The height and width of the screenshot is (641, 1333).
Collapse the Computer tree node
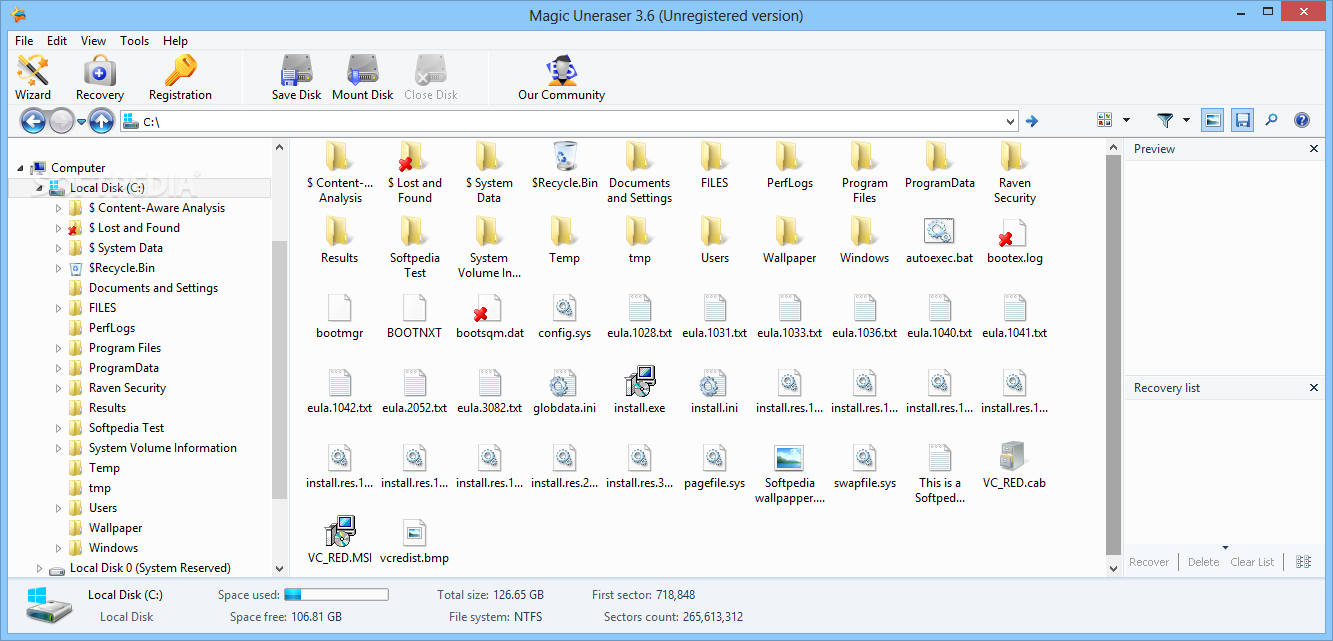tap(21, 168)
